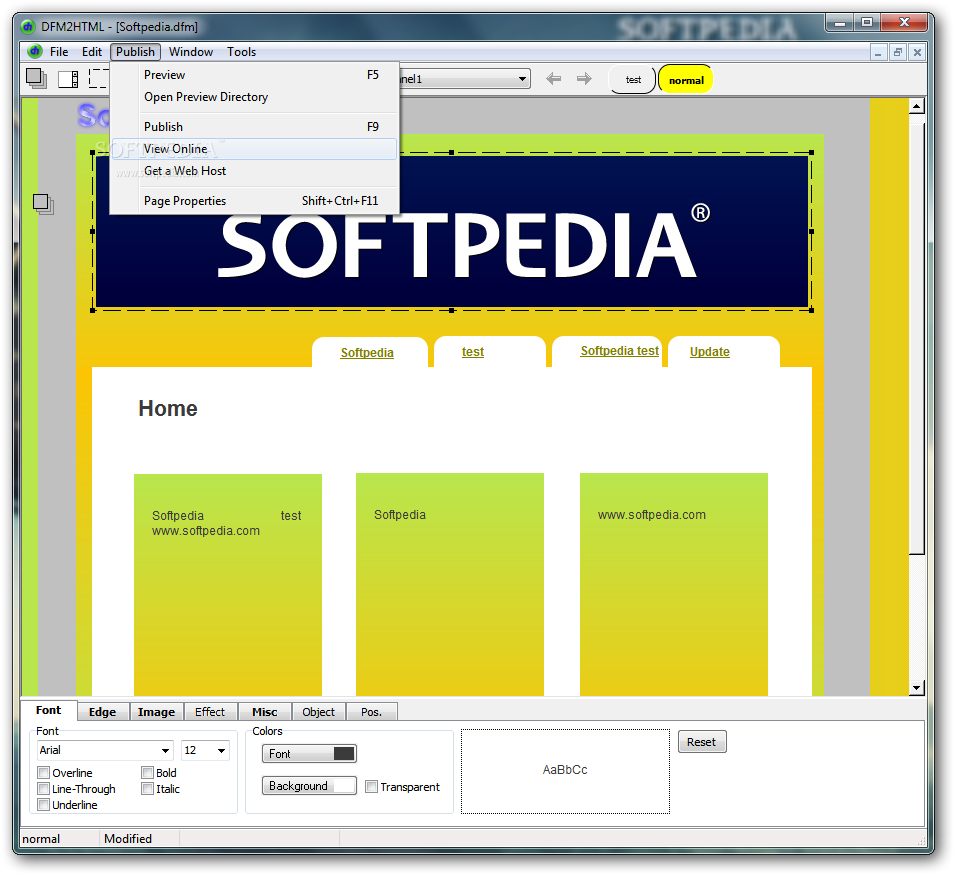
Task: Click the 'test' navigation link
Action: (x=473, y=351)
